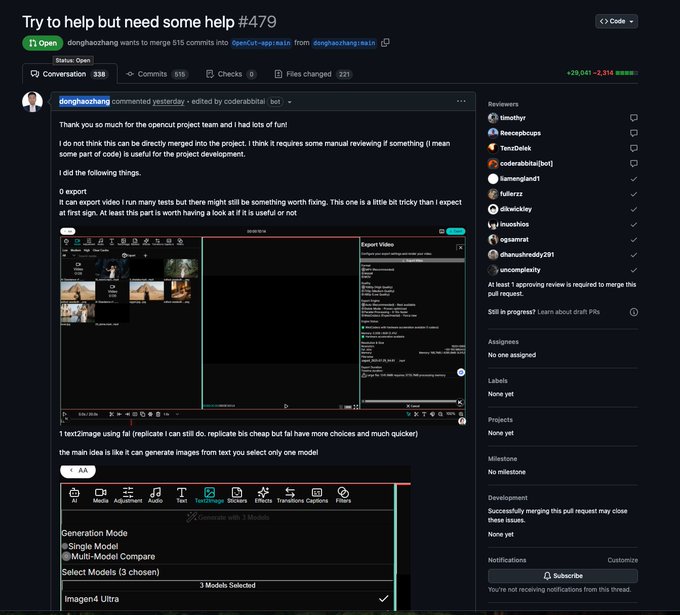
Task: Open the Code dropdown button
Action: point(616,21)
